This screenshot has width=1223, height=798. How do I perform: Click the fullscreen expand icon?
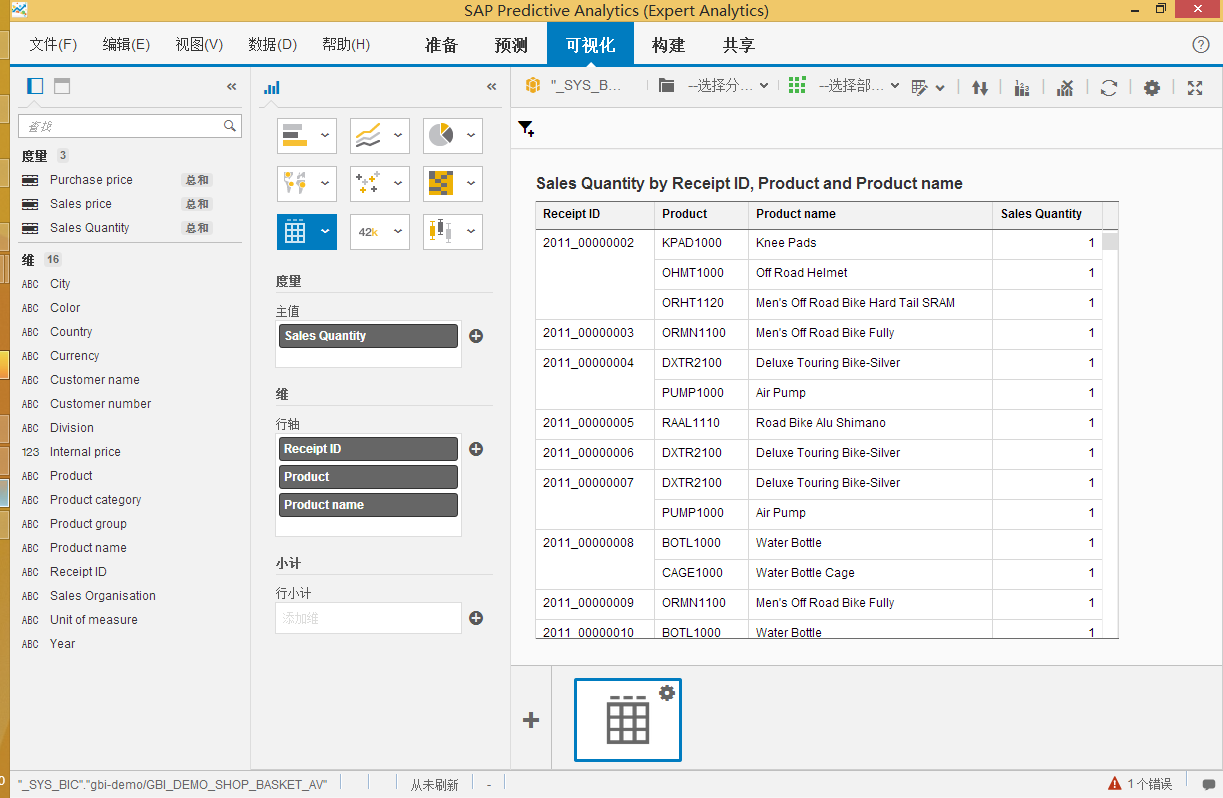point(1195,87)
